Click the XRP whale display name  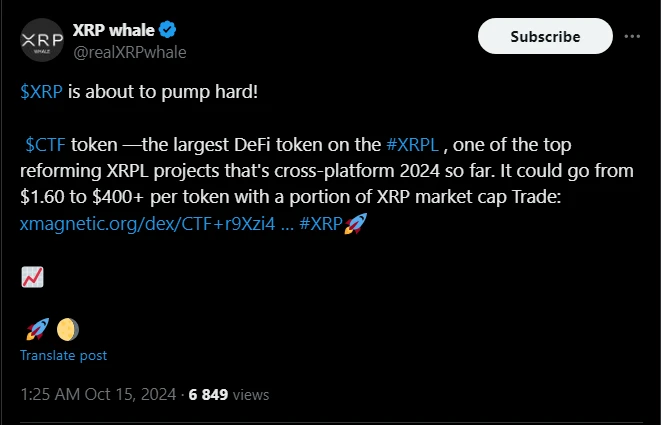[x=113, y=30]
